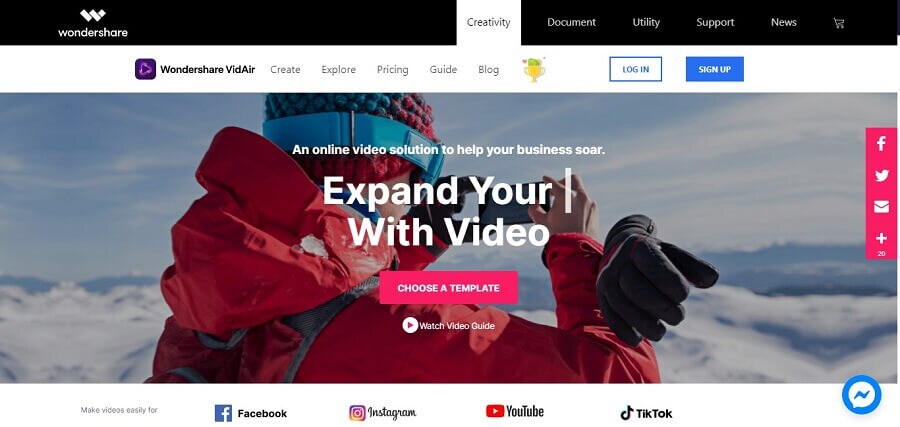Click the Wondershare logo in header
This screenshot has width=900, height=427.
pos(92,23)
